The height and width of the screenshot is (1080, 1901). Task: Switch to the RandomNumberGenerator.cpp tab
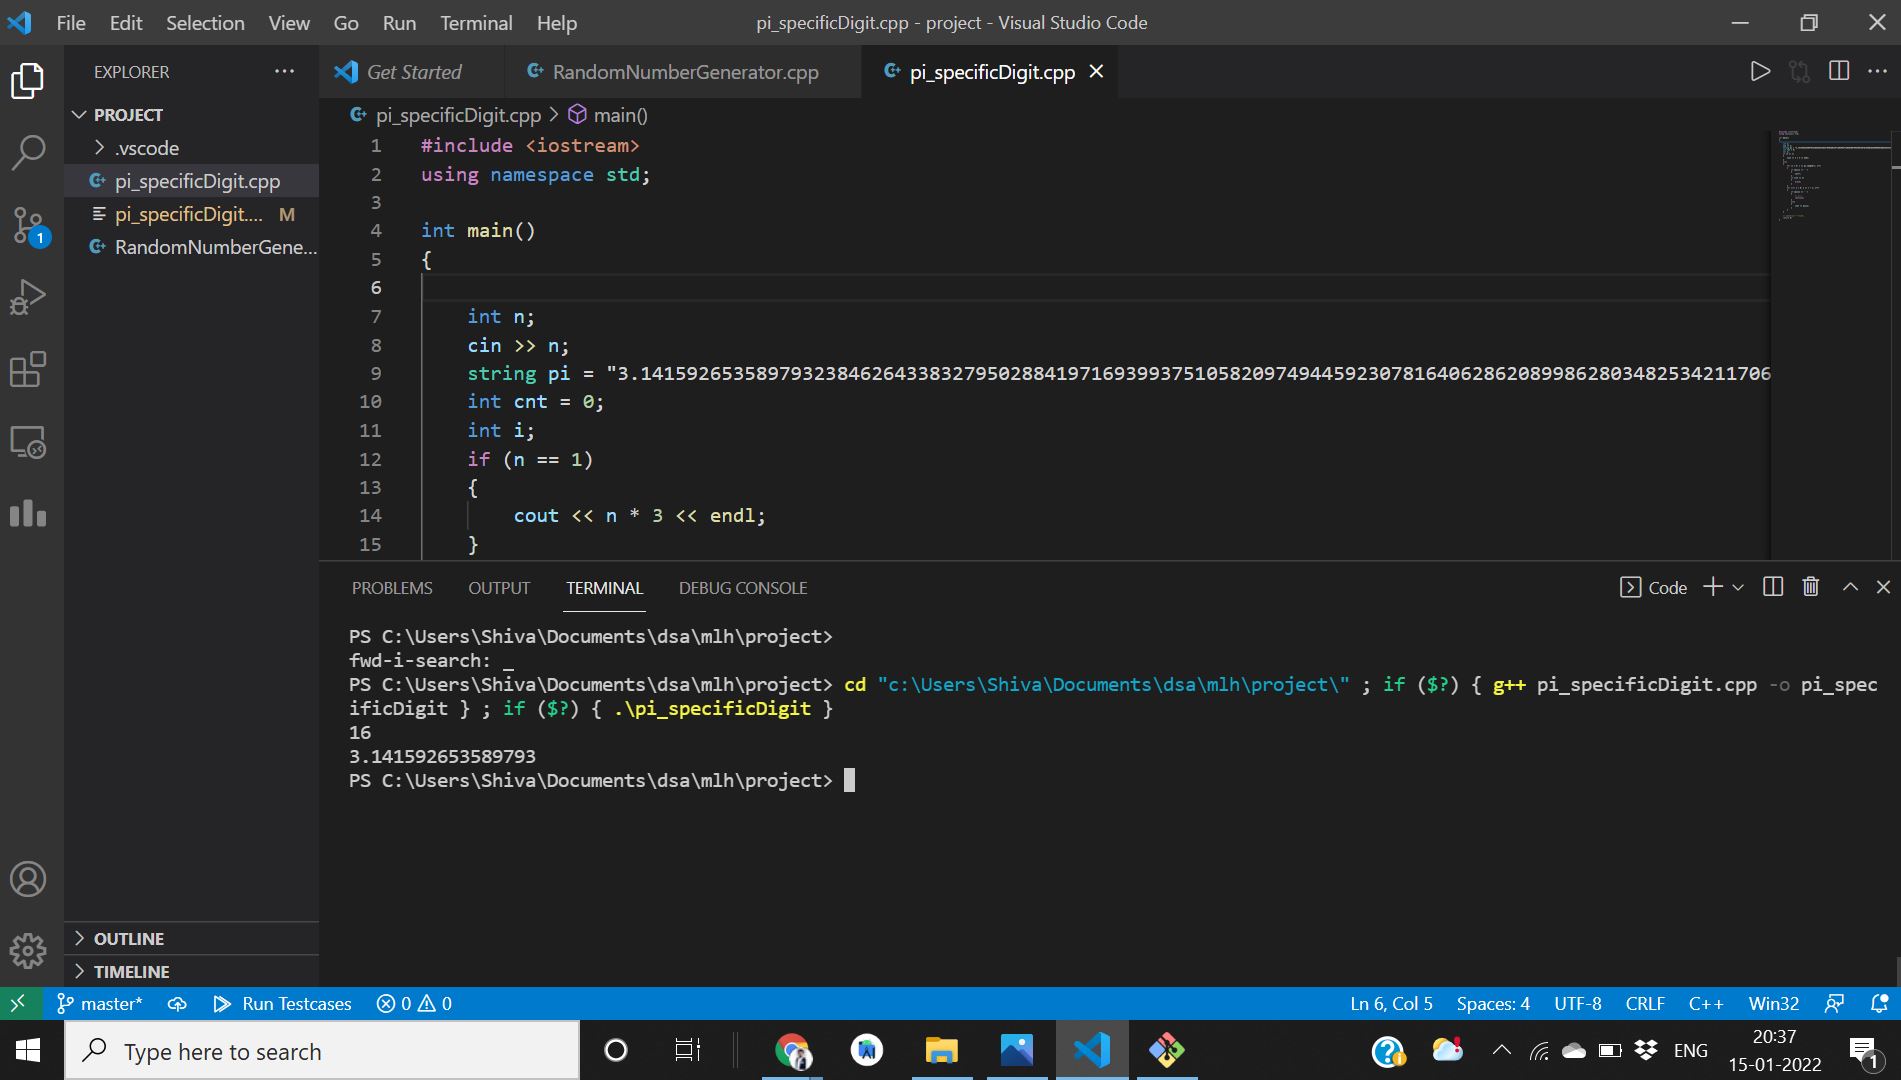[x=684, y=72]
